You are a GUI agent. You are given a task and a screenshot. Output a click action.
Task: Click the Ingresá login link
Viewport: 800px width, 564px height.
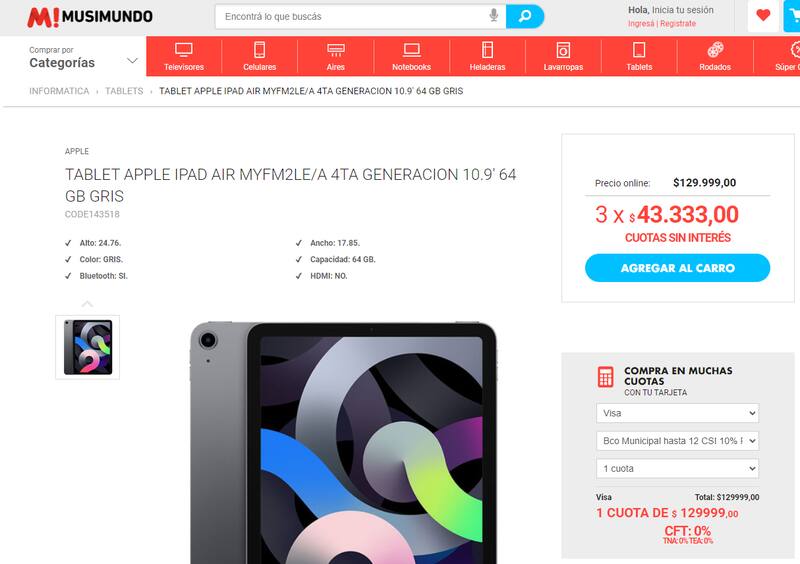[641, 23]
